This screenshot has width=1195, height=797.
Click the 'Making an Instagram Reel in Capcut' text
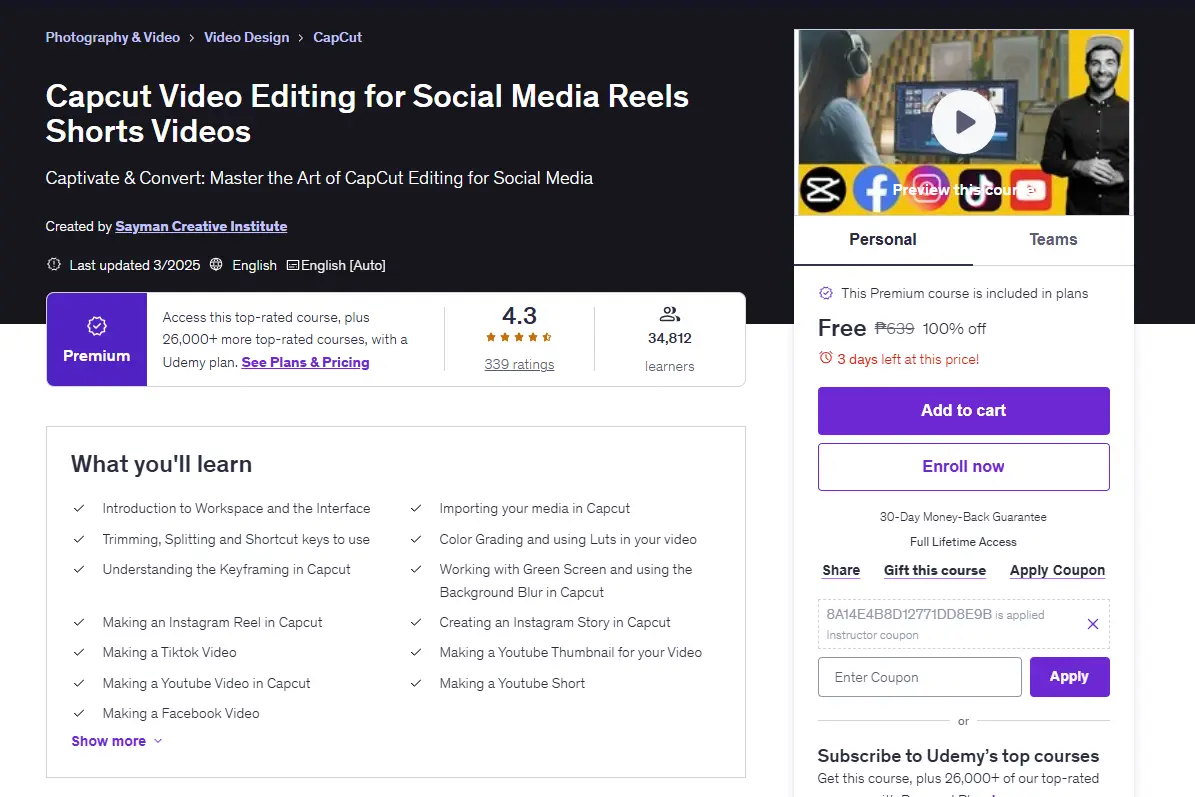click(x=213, y=623)
